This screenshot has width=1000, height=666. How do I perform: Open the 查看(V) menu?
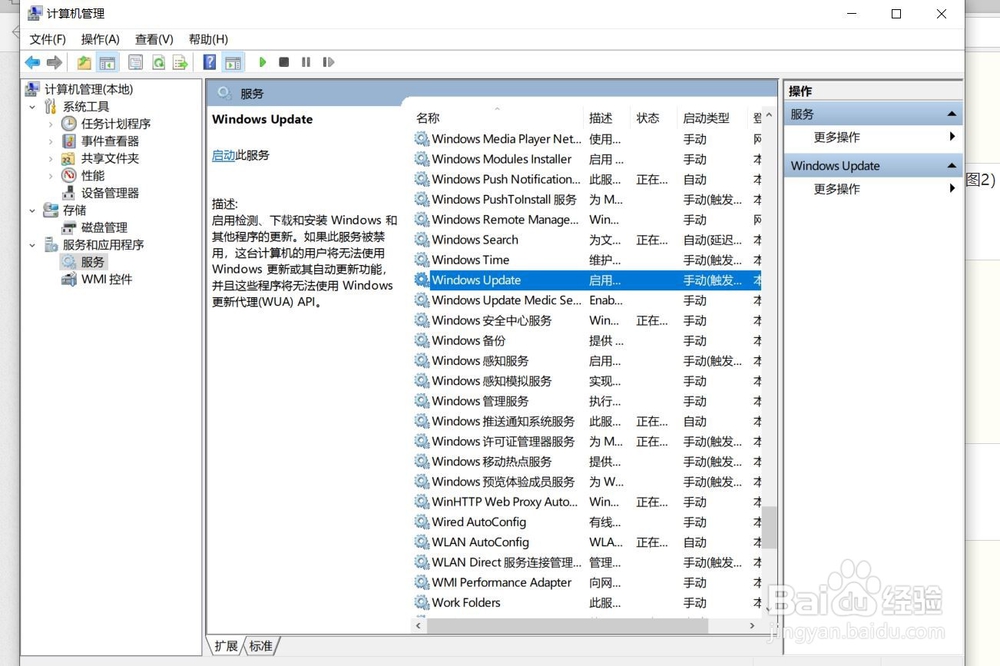(x=154, y=40)
